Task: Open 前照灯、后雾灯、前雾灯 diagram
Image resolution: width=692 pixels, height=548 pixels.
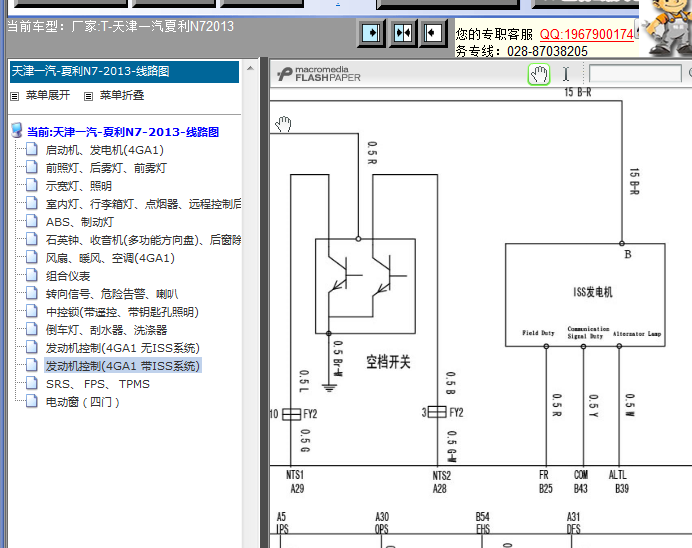Action: (106, 168)
